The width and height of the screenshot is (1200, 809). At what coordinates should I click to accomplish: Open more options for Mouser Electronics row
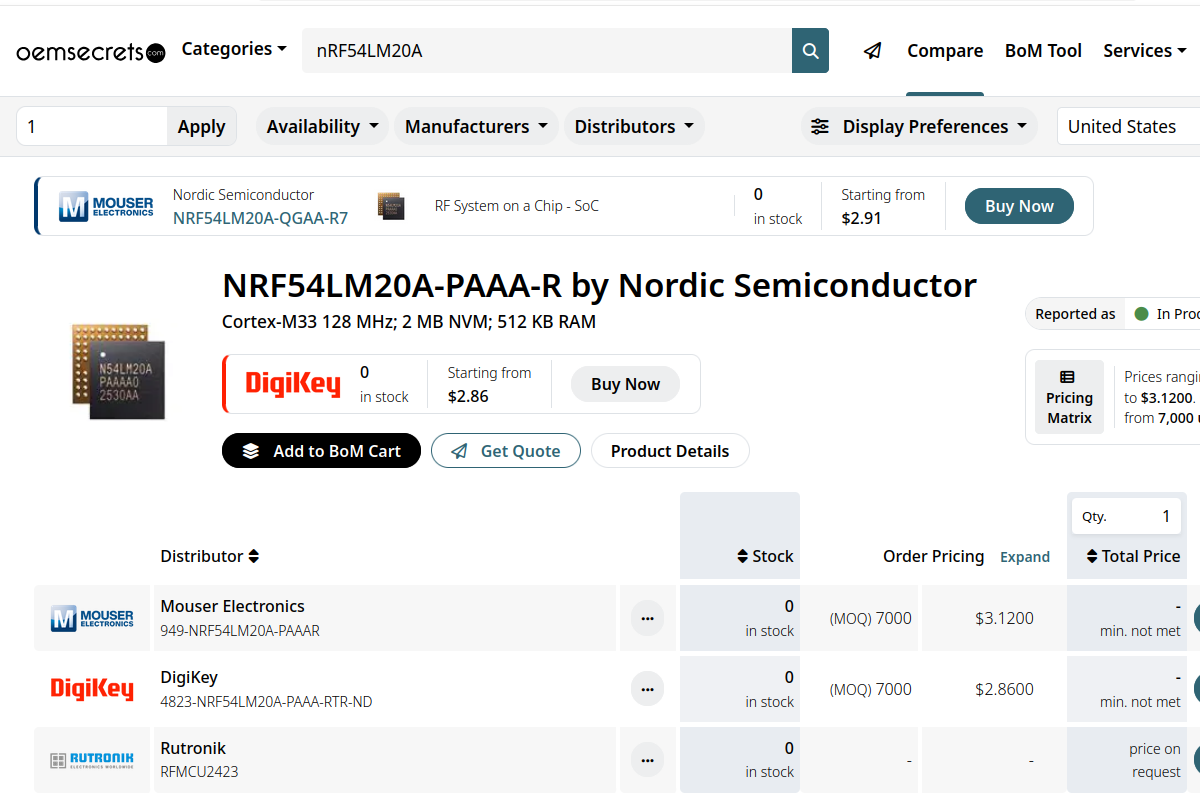647,619
